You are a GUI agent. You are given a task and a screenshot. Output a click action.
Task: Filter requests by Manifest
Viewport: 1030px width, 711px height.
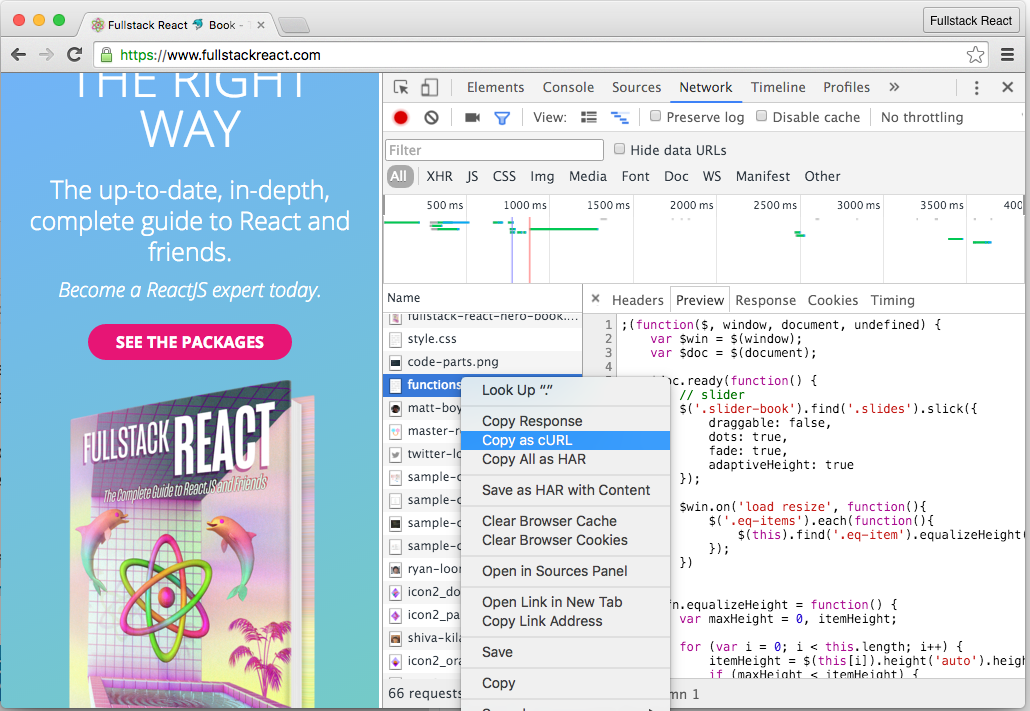[762, 176]
